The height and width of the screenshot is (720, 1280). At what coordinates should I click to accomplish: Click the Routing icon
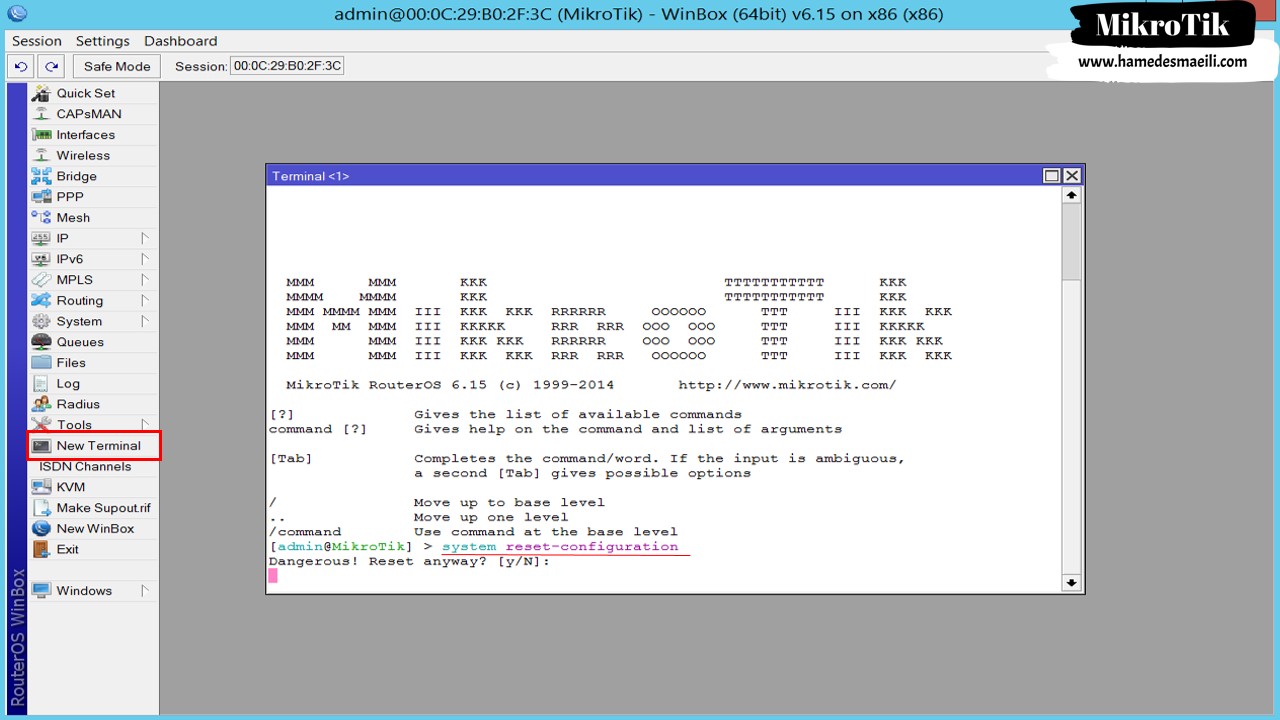click(x=41, y=300)
